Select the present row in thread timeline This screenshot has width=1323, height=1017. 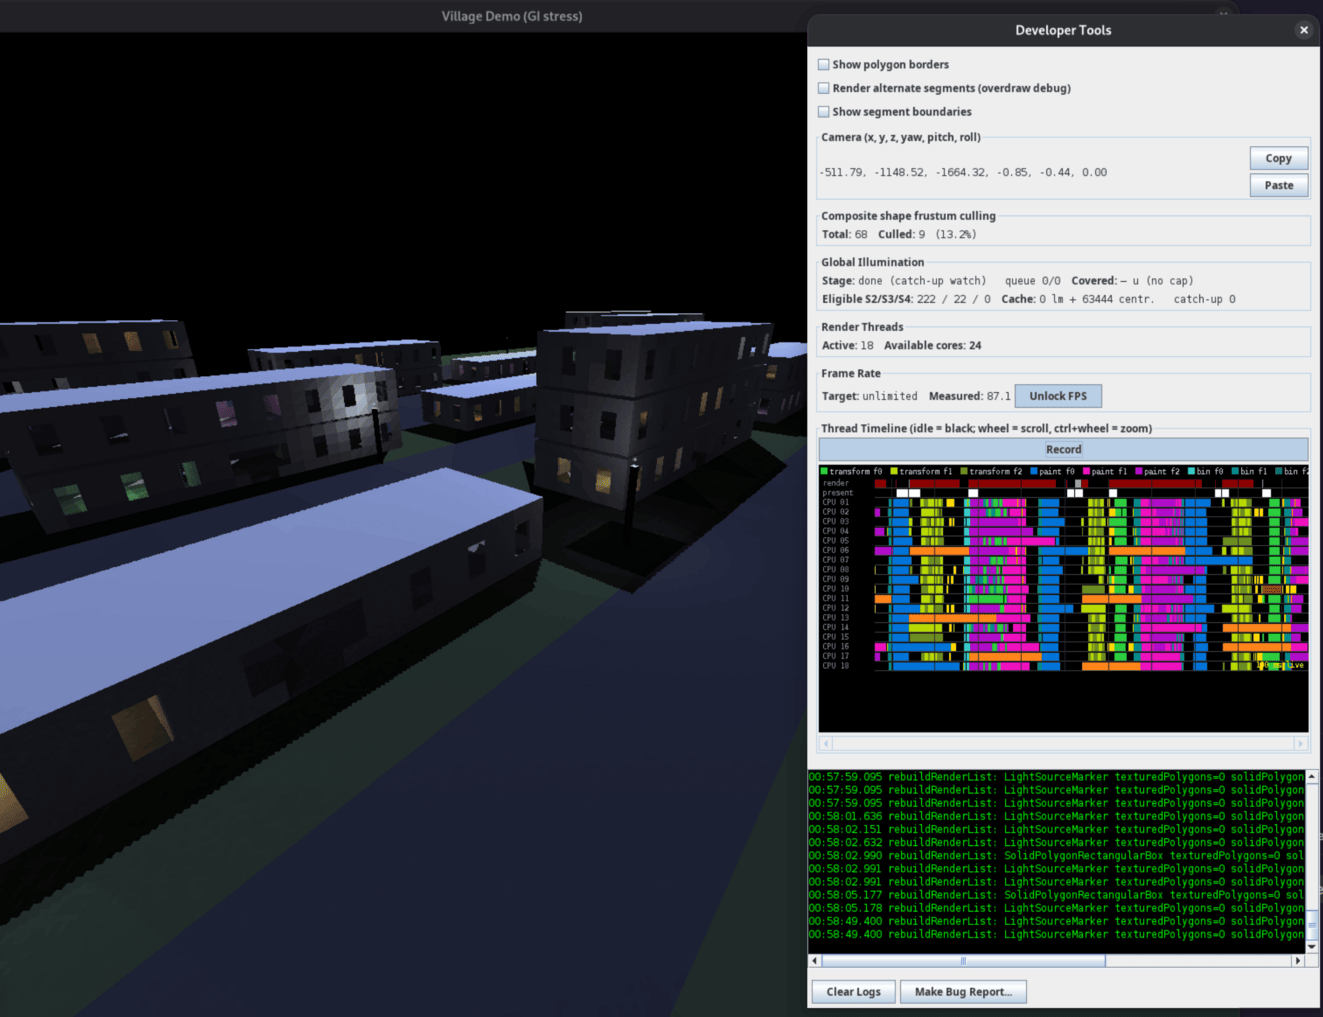pos(1063,493)
